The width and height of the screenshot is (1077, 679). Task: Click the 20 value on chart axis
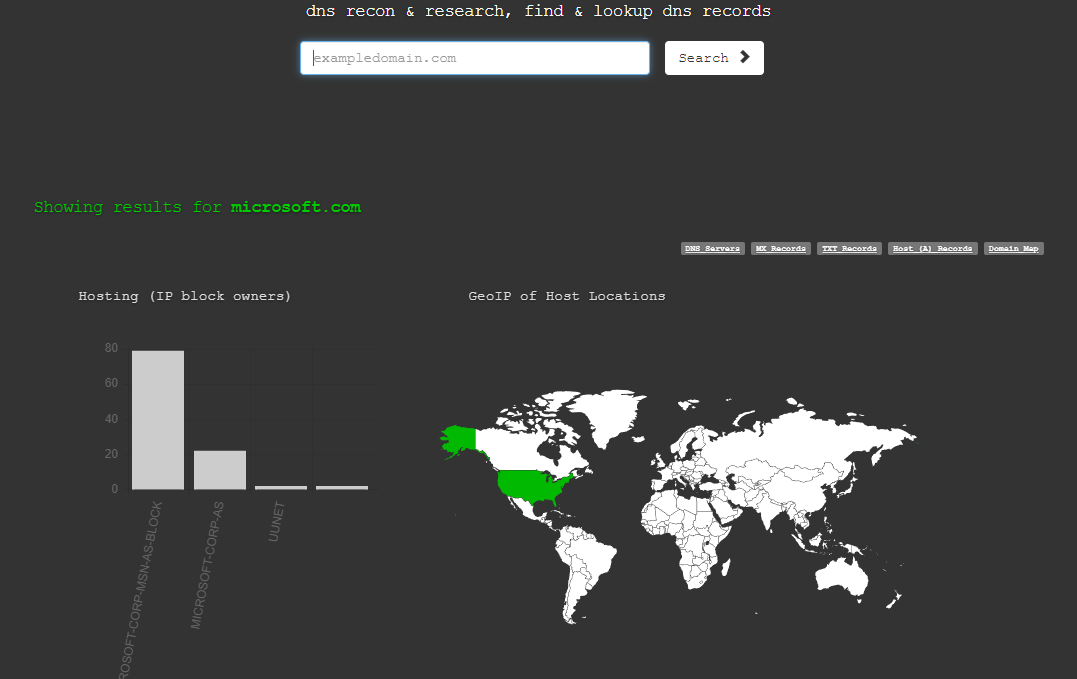[111, 454]
